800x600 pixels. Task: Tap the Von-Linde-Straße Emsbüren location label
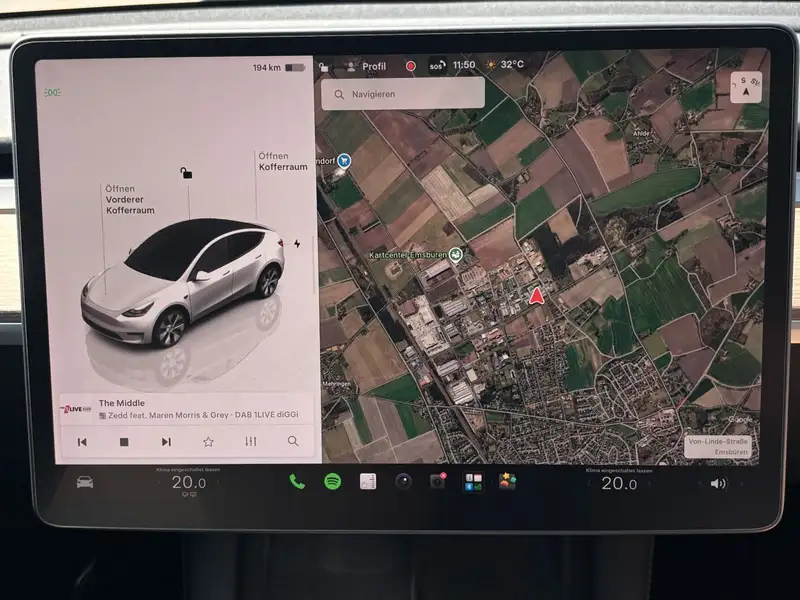(717, 446)
